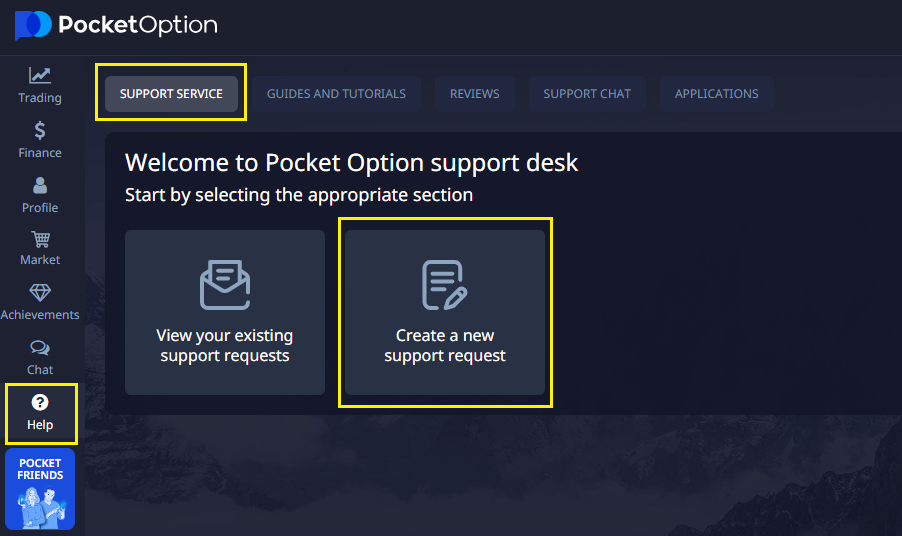Image resolution: width=902 pixels, height=536 pixels.
Task: Open the Trading chart icon in sidebar
Action: tap(40, 75)
